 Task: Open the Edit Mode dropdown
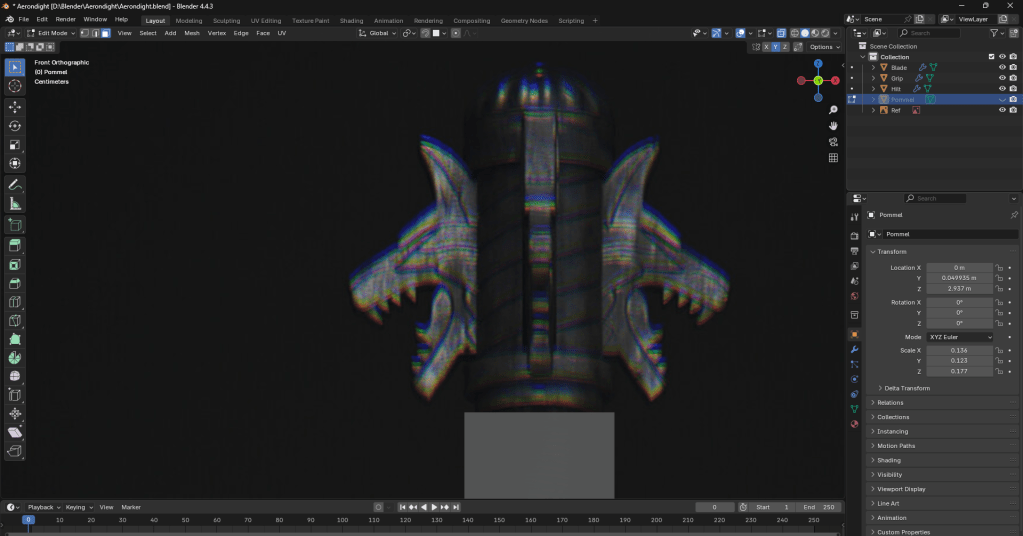(55, 33)
